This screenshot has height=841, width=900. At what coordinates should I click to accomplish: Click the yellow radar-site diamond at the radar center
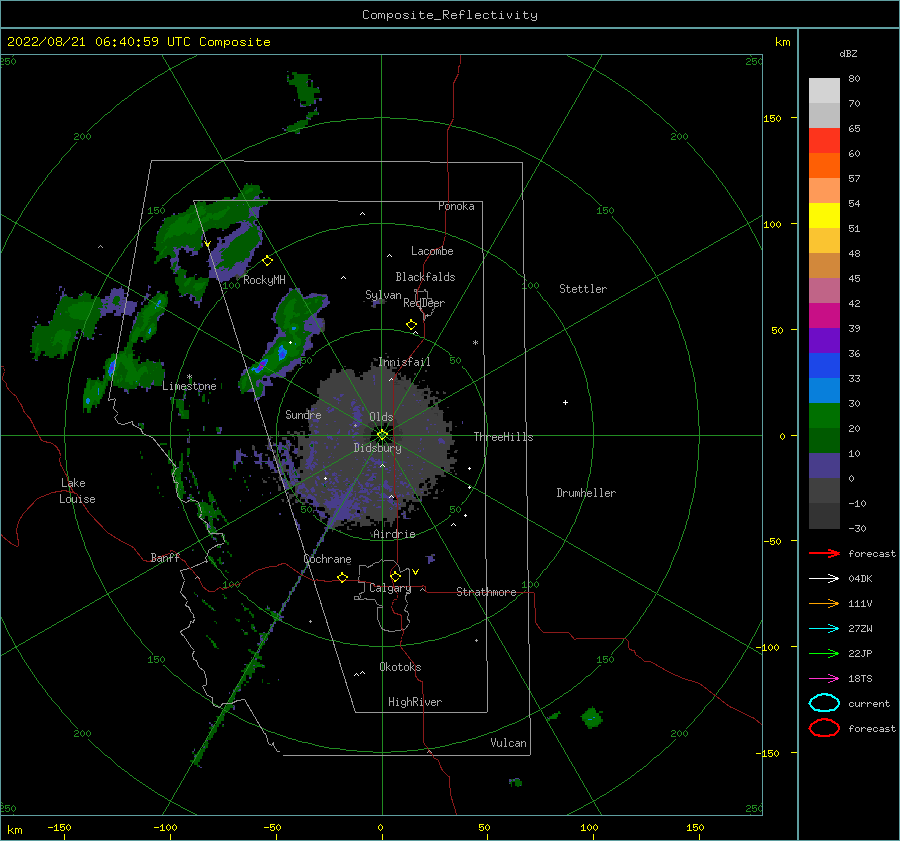click(382, 435)
